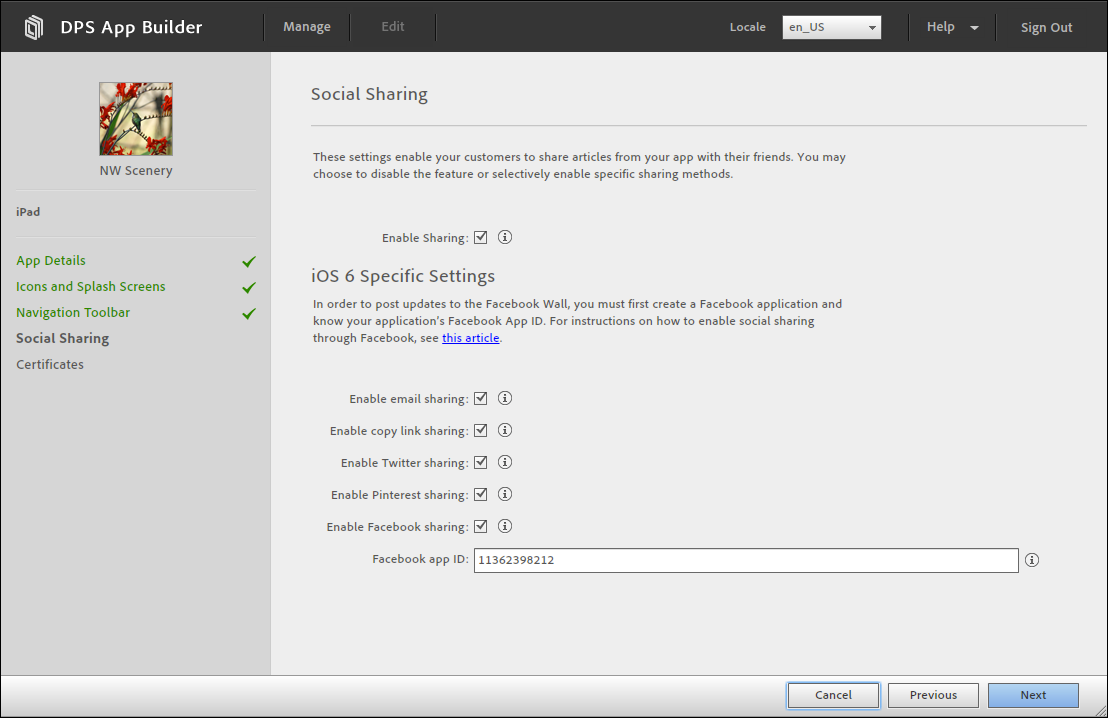Open Icons and Splash Screens section

point(91,286)
